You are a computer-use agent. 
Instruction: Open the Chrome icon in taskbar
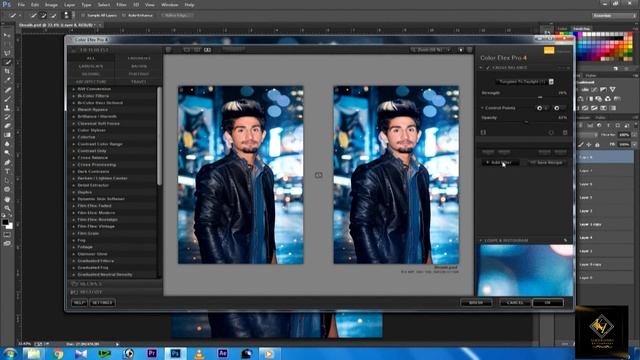58,353
